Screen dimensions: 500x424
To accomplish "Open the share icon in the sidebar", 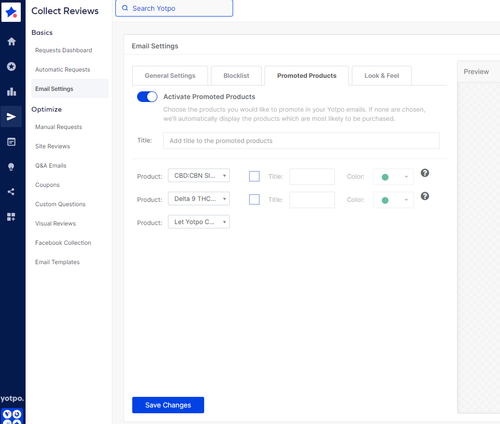I will [x=11, y=192].
